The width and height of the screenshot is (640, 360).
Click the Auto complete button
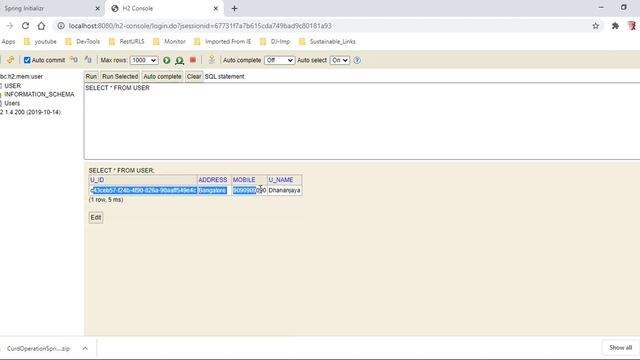pyautogui.click(x=162, y=76)
